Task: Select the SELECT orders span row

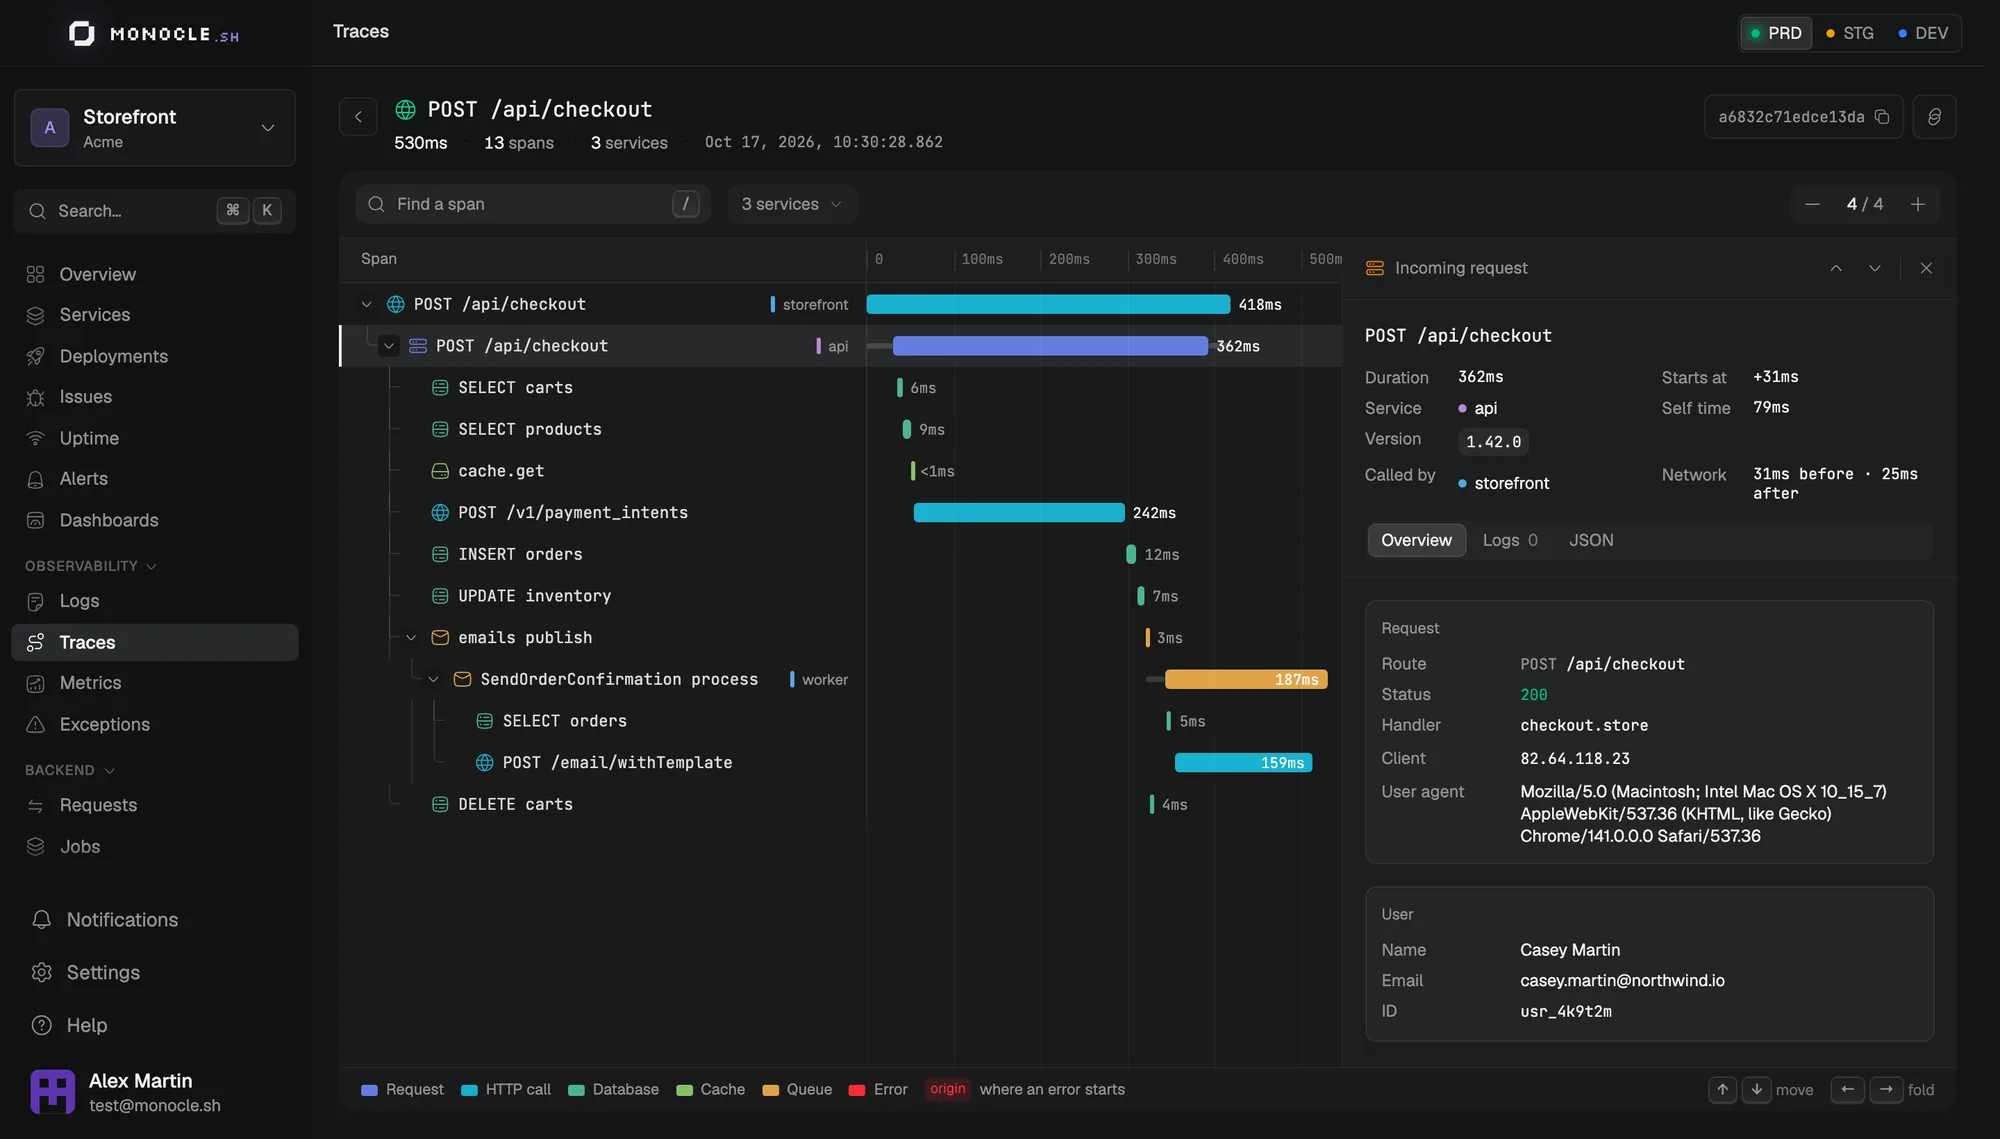Action: click(x=840, y=721)
